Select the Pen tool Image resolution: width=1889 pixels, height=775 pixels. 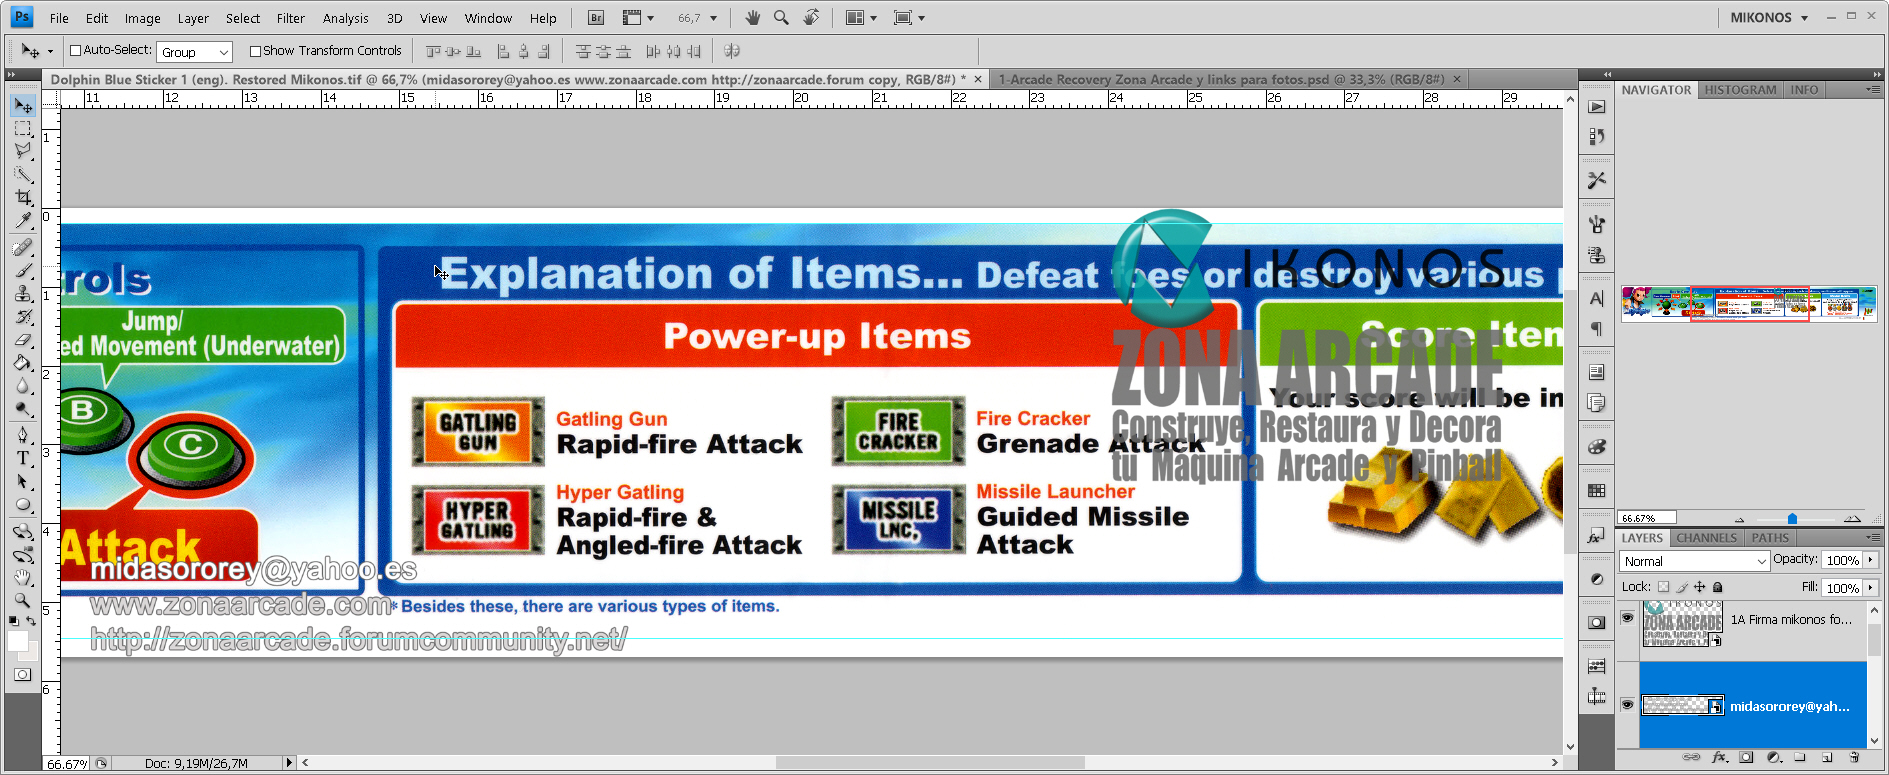(x=23, y=435)
